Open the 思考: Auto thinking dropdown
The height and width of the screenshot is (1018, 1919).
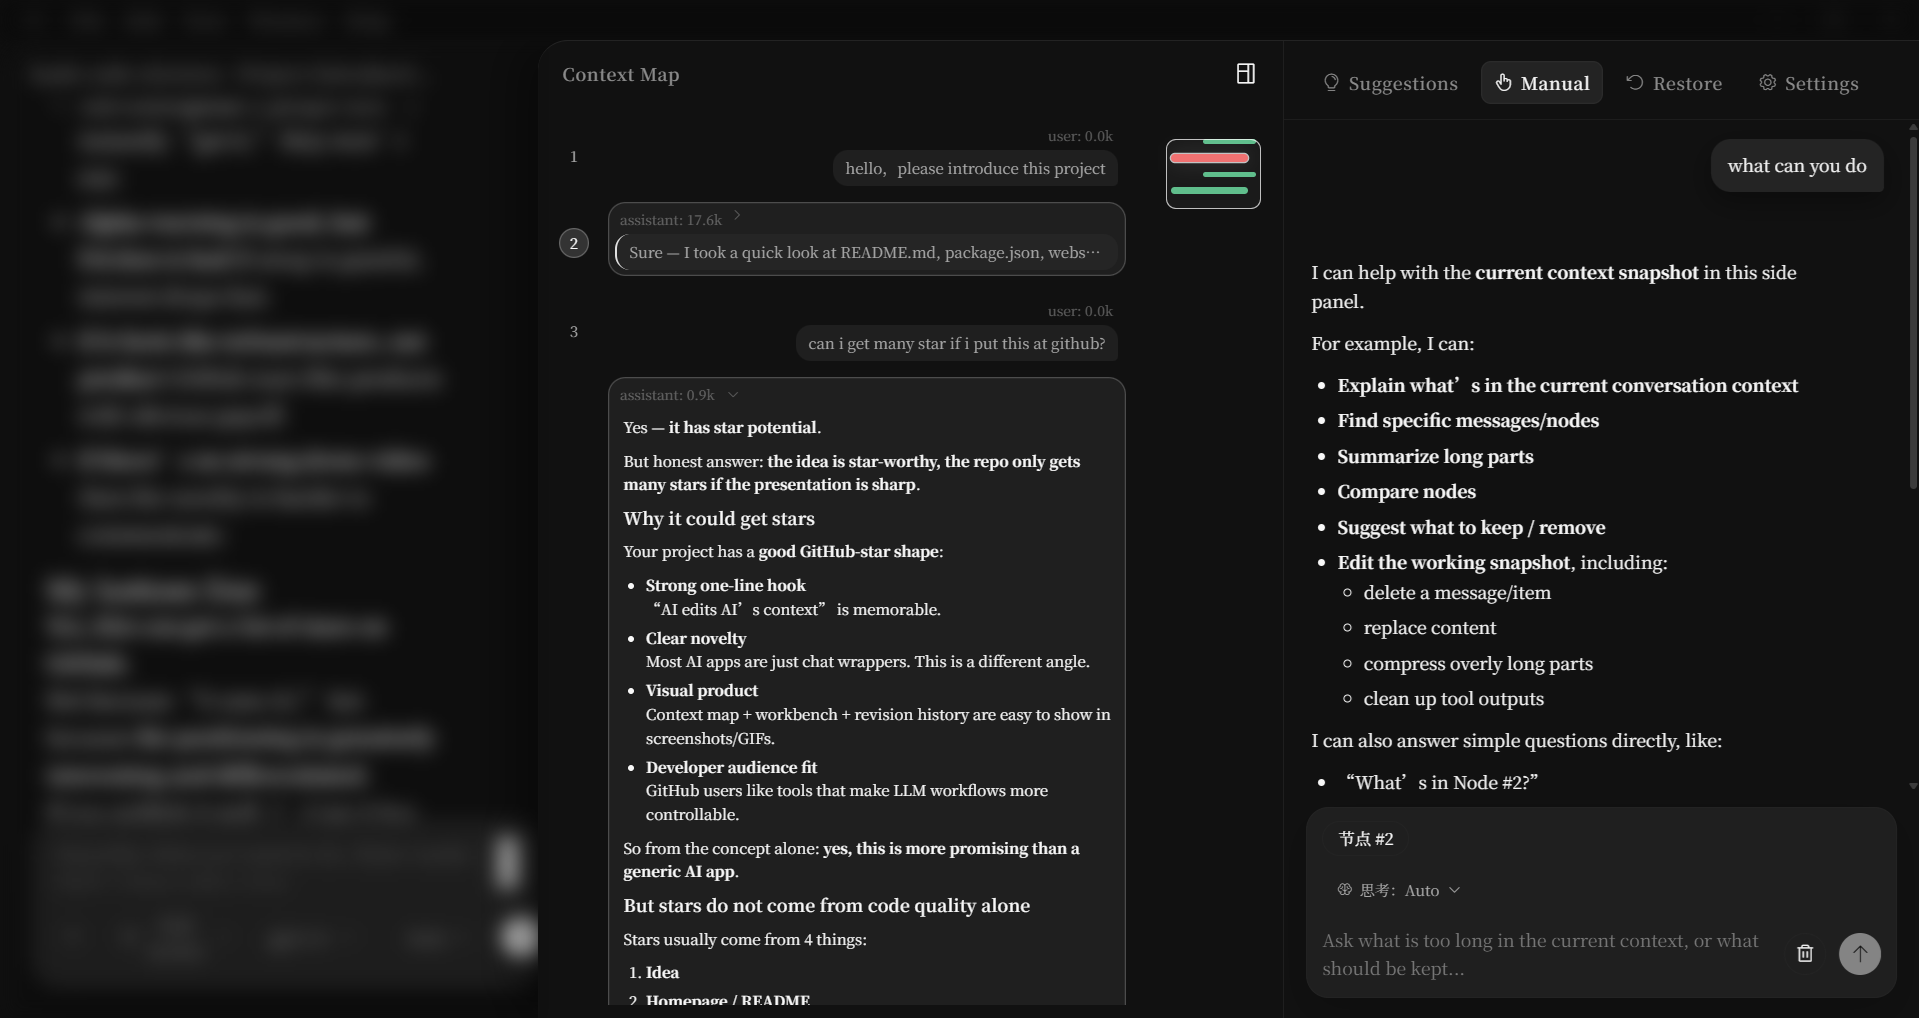(1399, 890)
